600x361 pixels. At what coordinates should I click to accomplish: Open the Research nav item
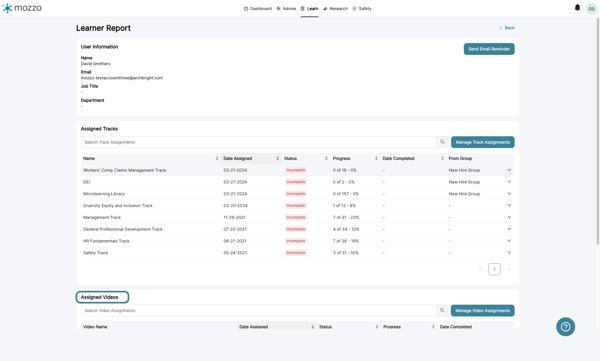click(x=336, y=8)
